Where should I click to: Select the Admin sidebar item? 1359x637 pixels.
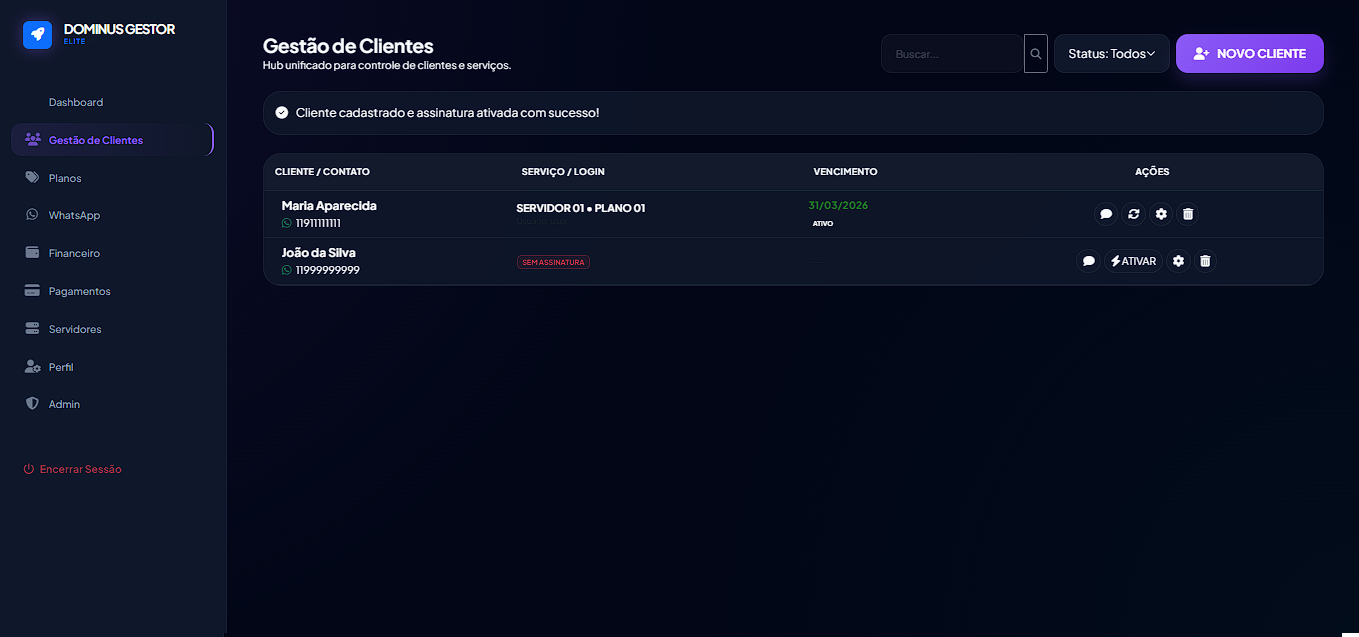tap(64, 405)
